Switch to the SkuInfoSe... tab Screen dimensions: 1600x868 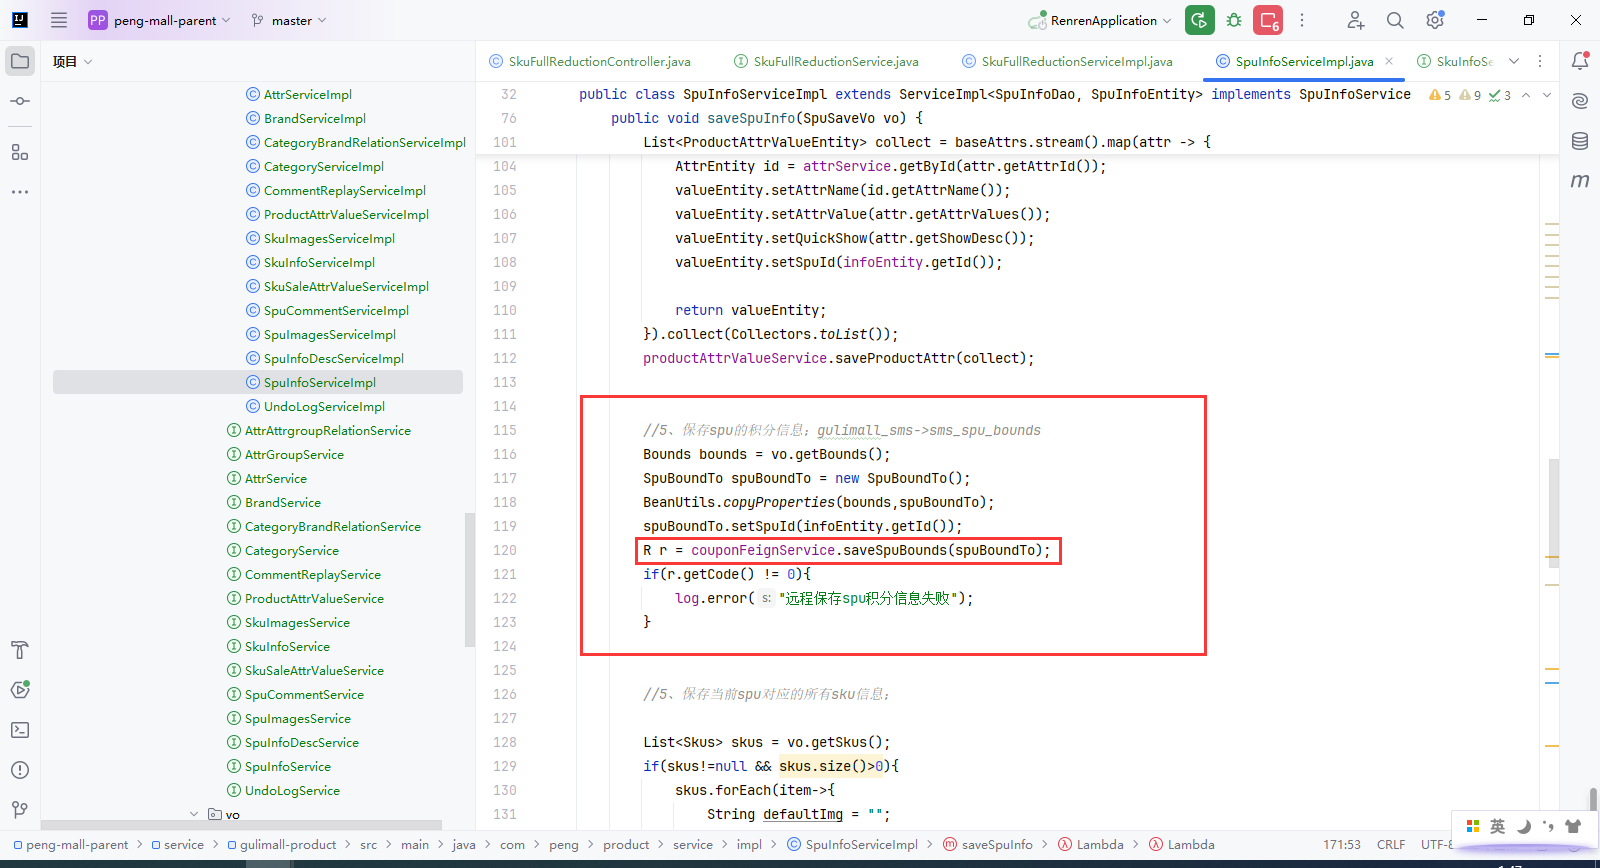[1455, 61]
